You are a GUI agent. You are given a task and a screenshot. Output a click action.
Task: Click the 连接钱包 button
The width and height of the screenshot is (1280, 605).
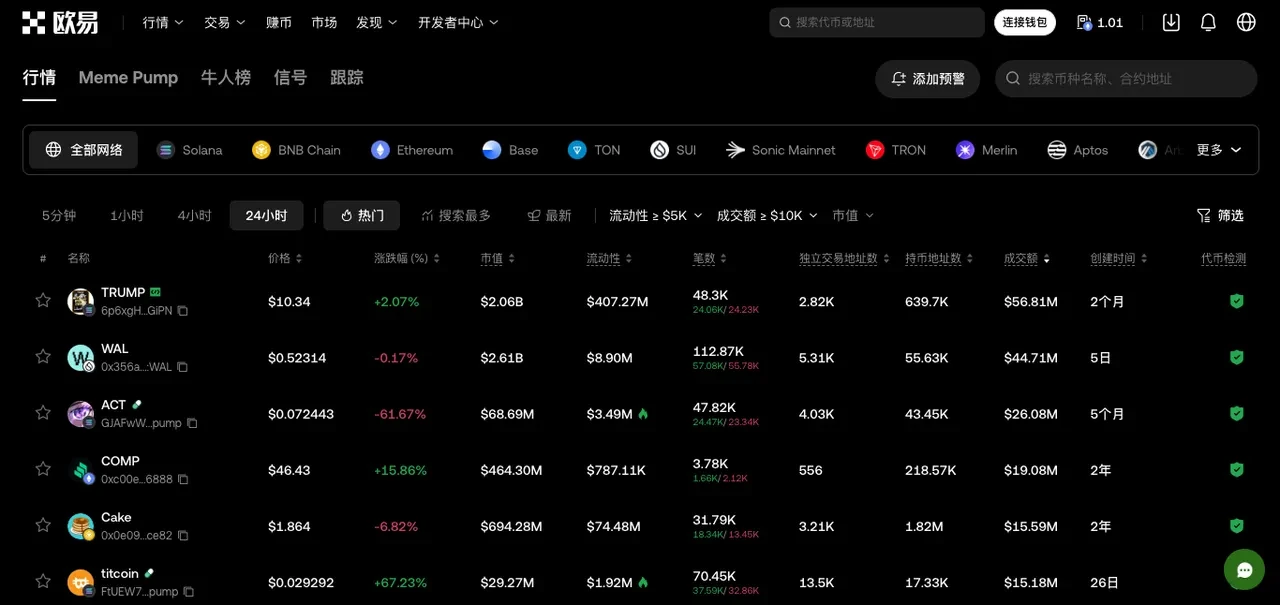tap(1025, 22)
